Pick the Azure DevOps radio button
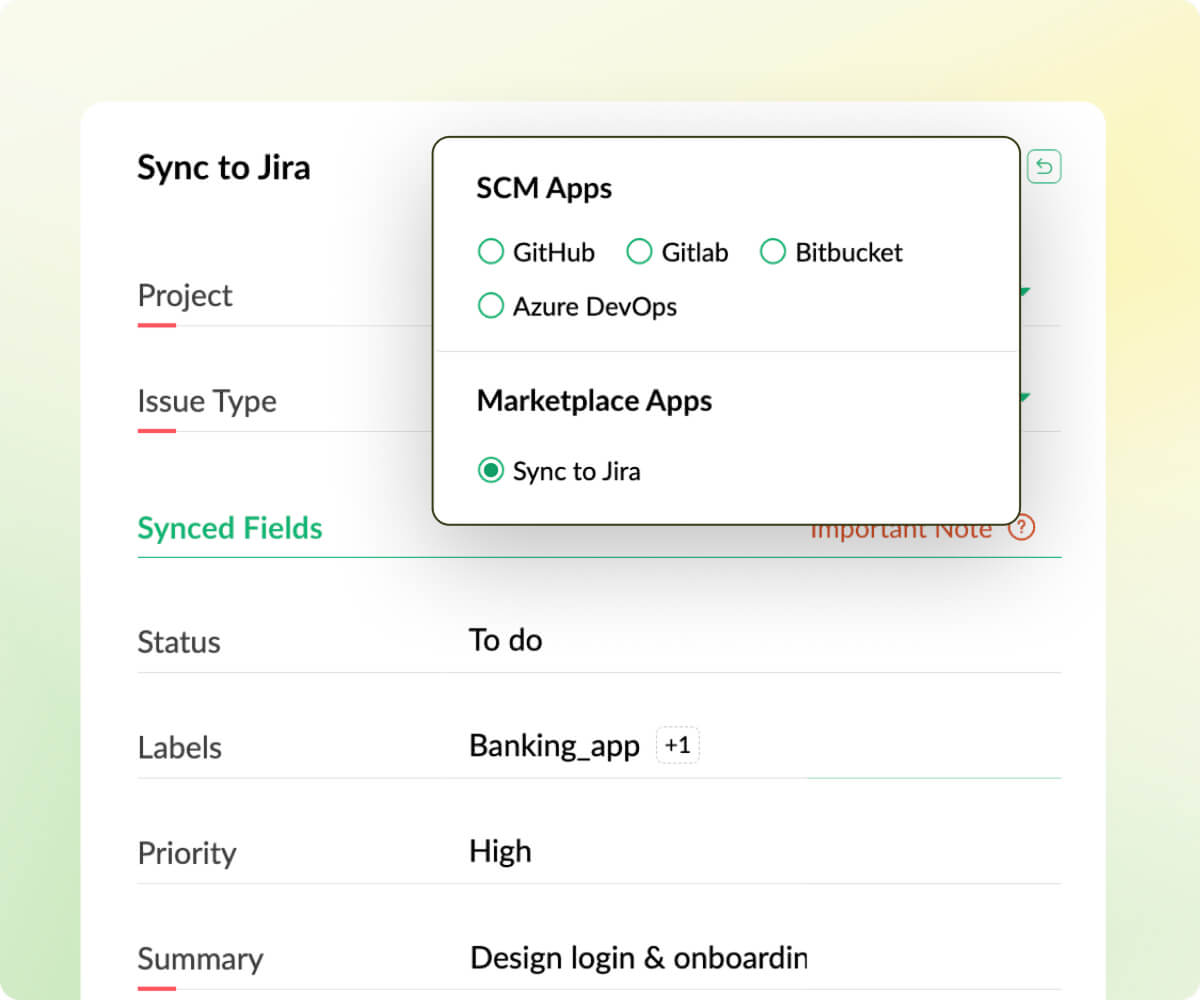 coord(490,306)
